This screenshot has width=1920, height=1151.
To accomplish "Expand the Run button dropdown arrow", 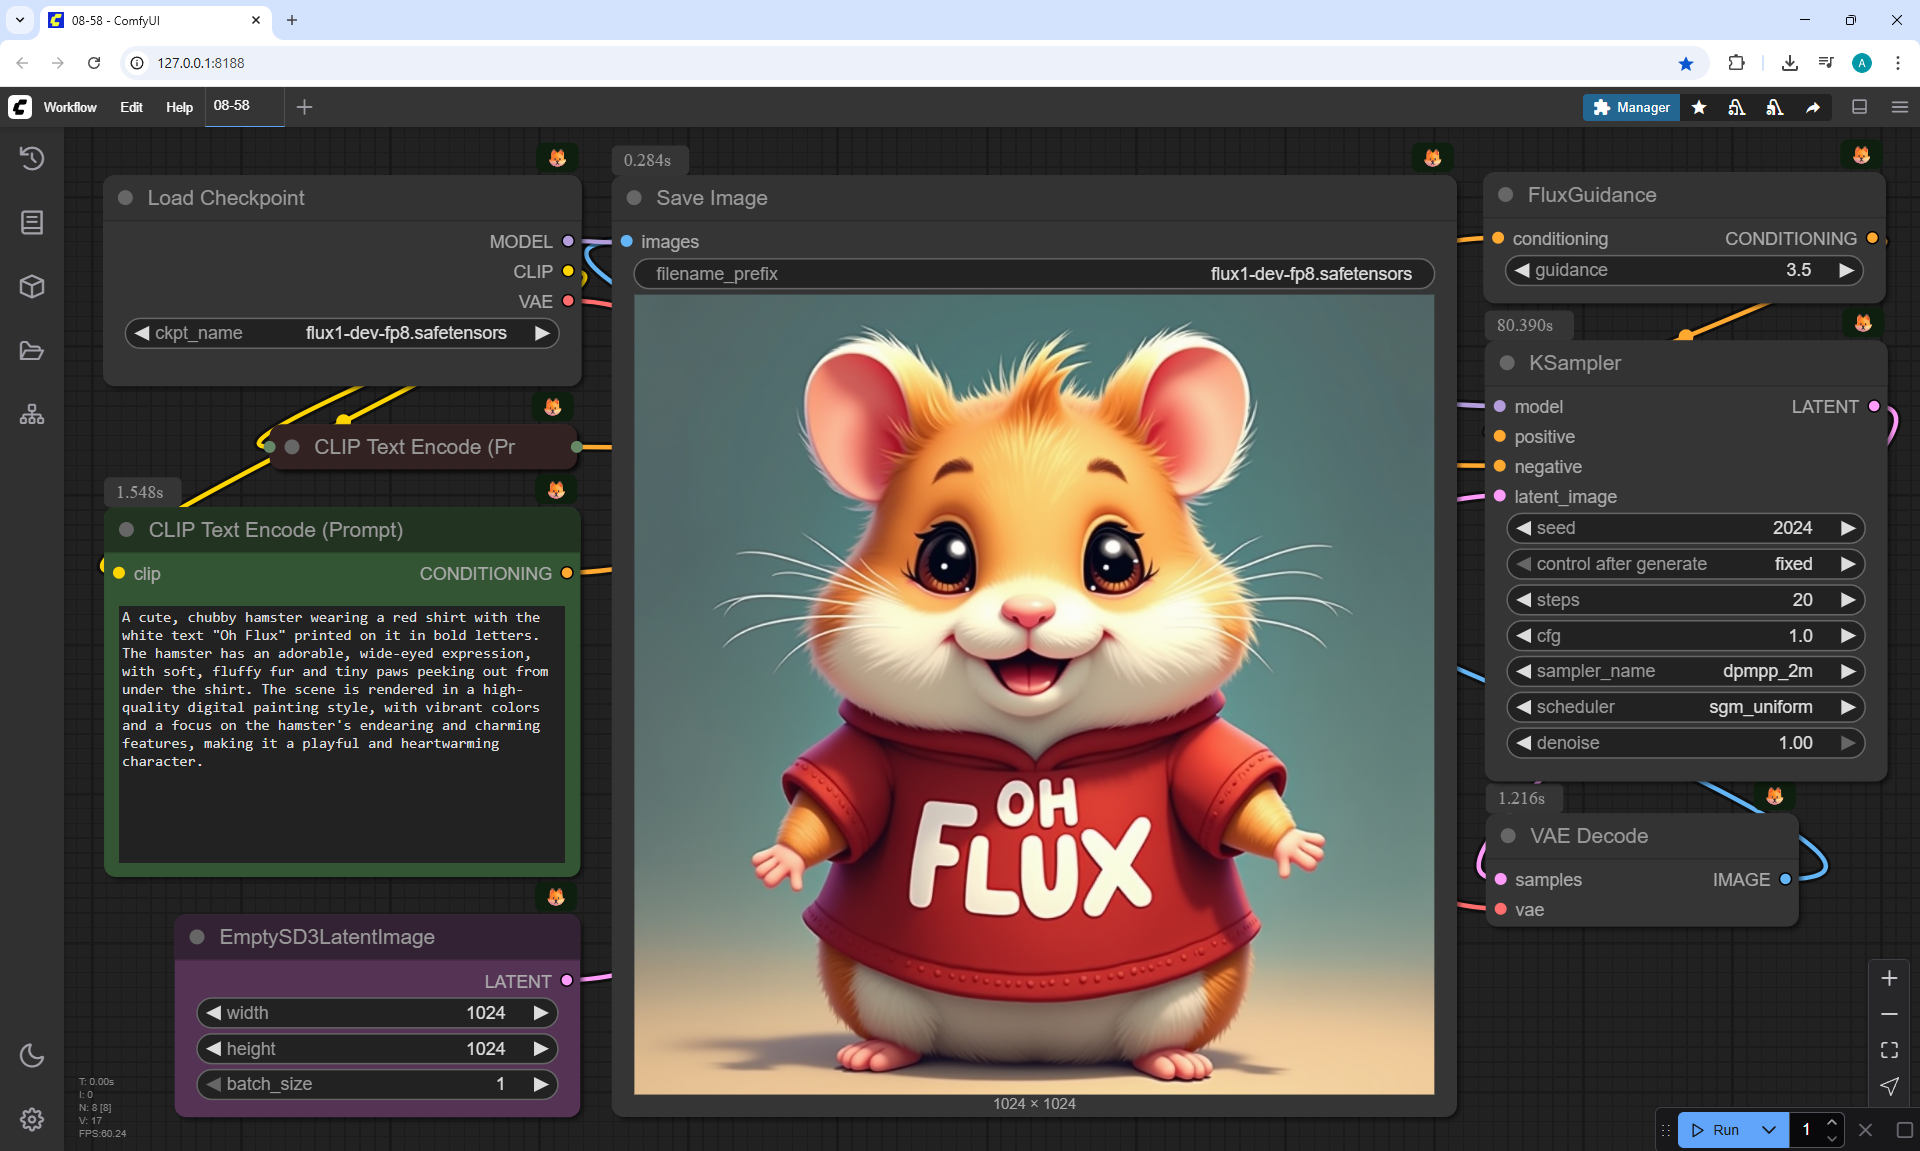I will (x=1769, y=1130).
